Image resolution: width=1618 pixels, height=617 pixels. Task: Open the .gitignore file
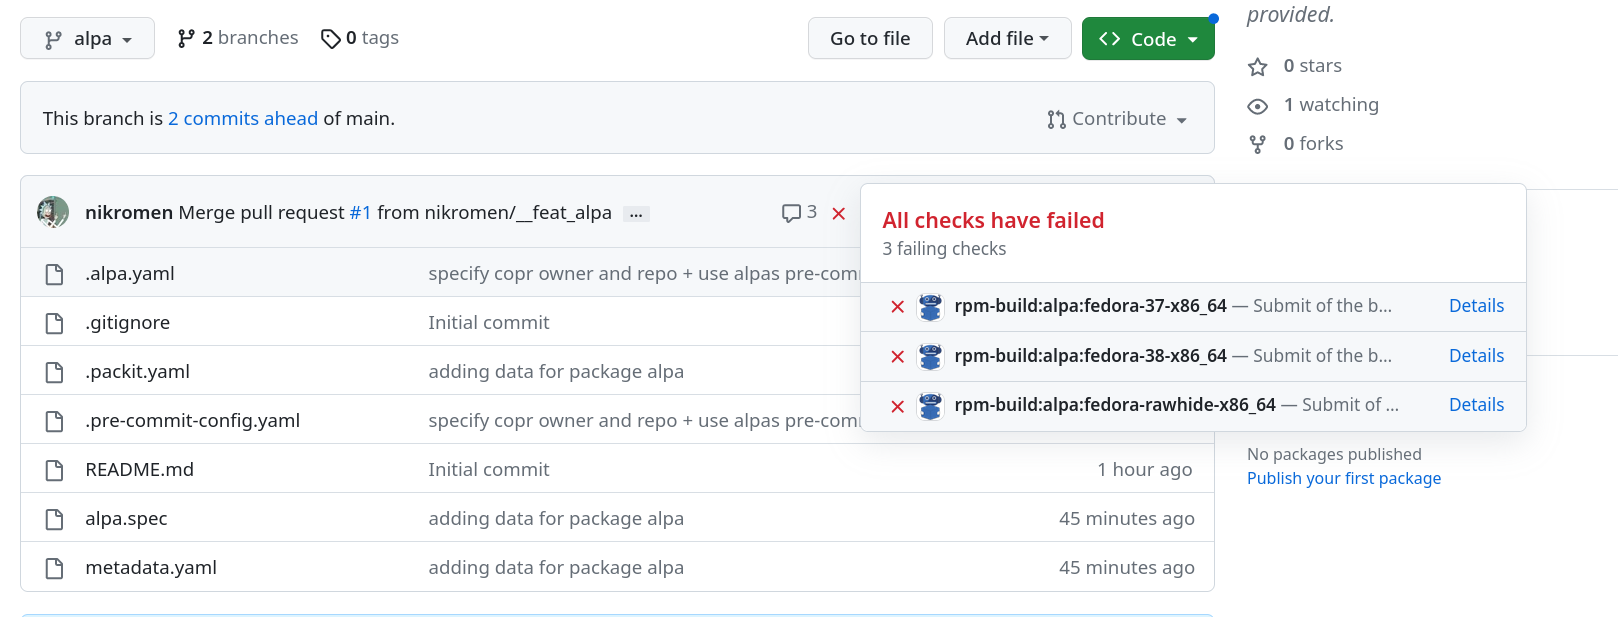pos(128,322)
